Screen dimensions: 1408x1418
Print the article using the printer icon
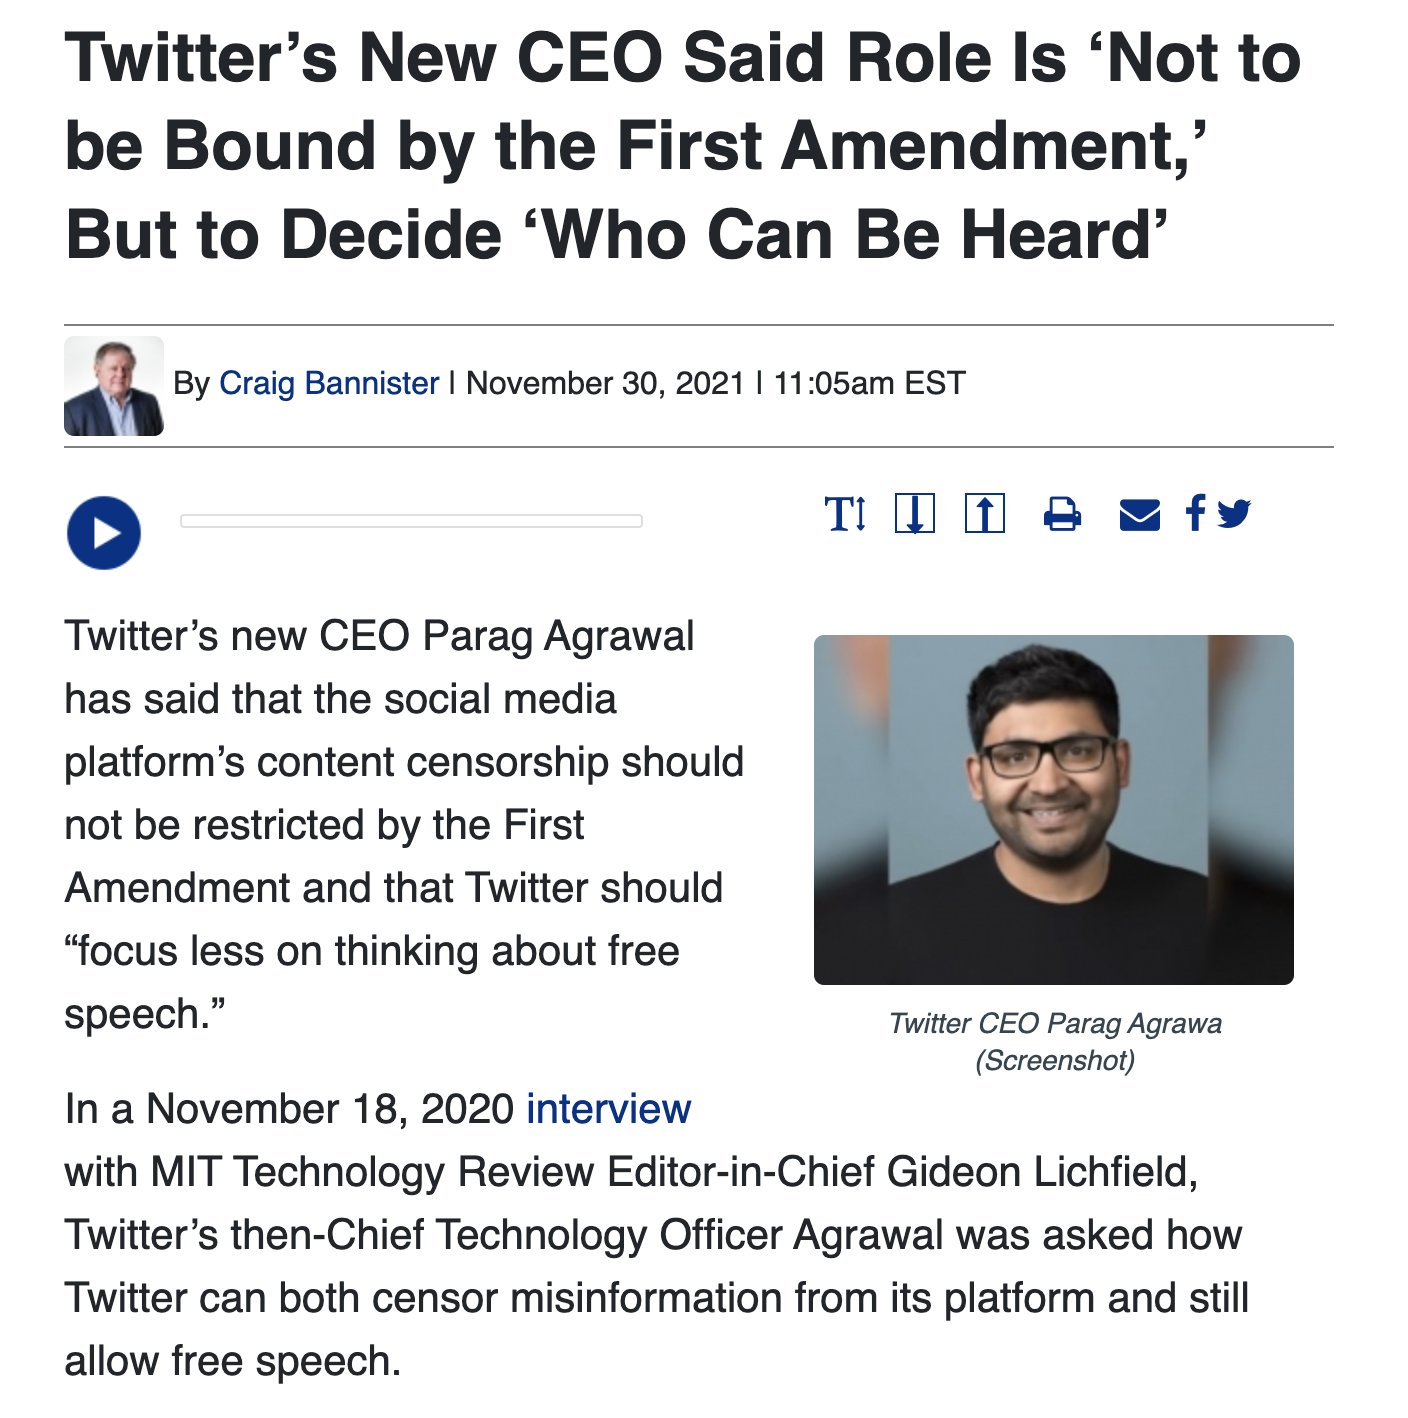pyautogui.click(x=1062, y=514)
